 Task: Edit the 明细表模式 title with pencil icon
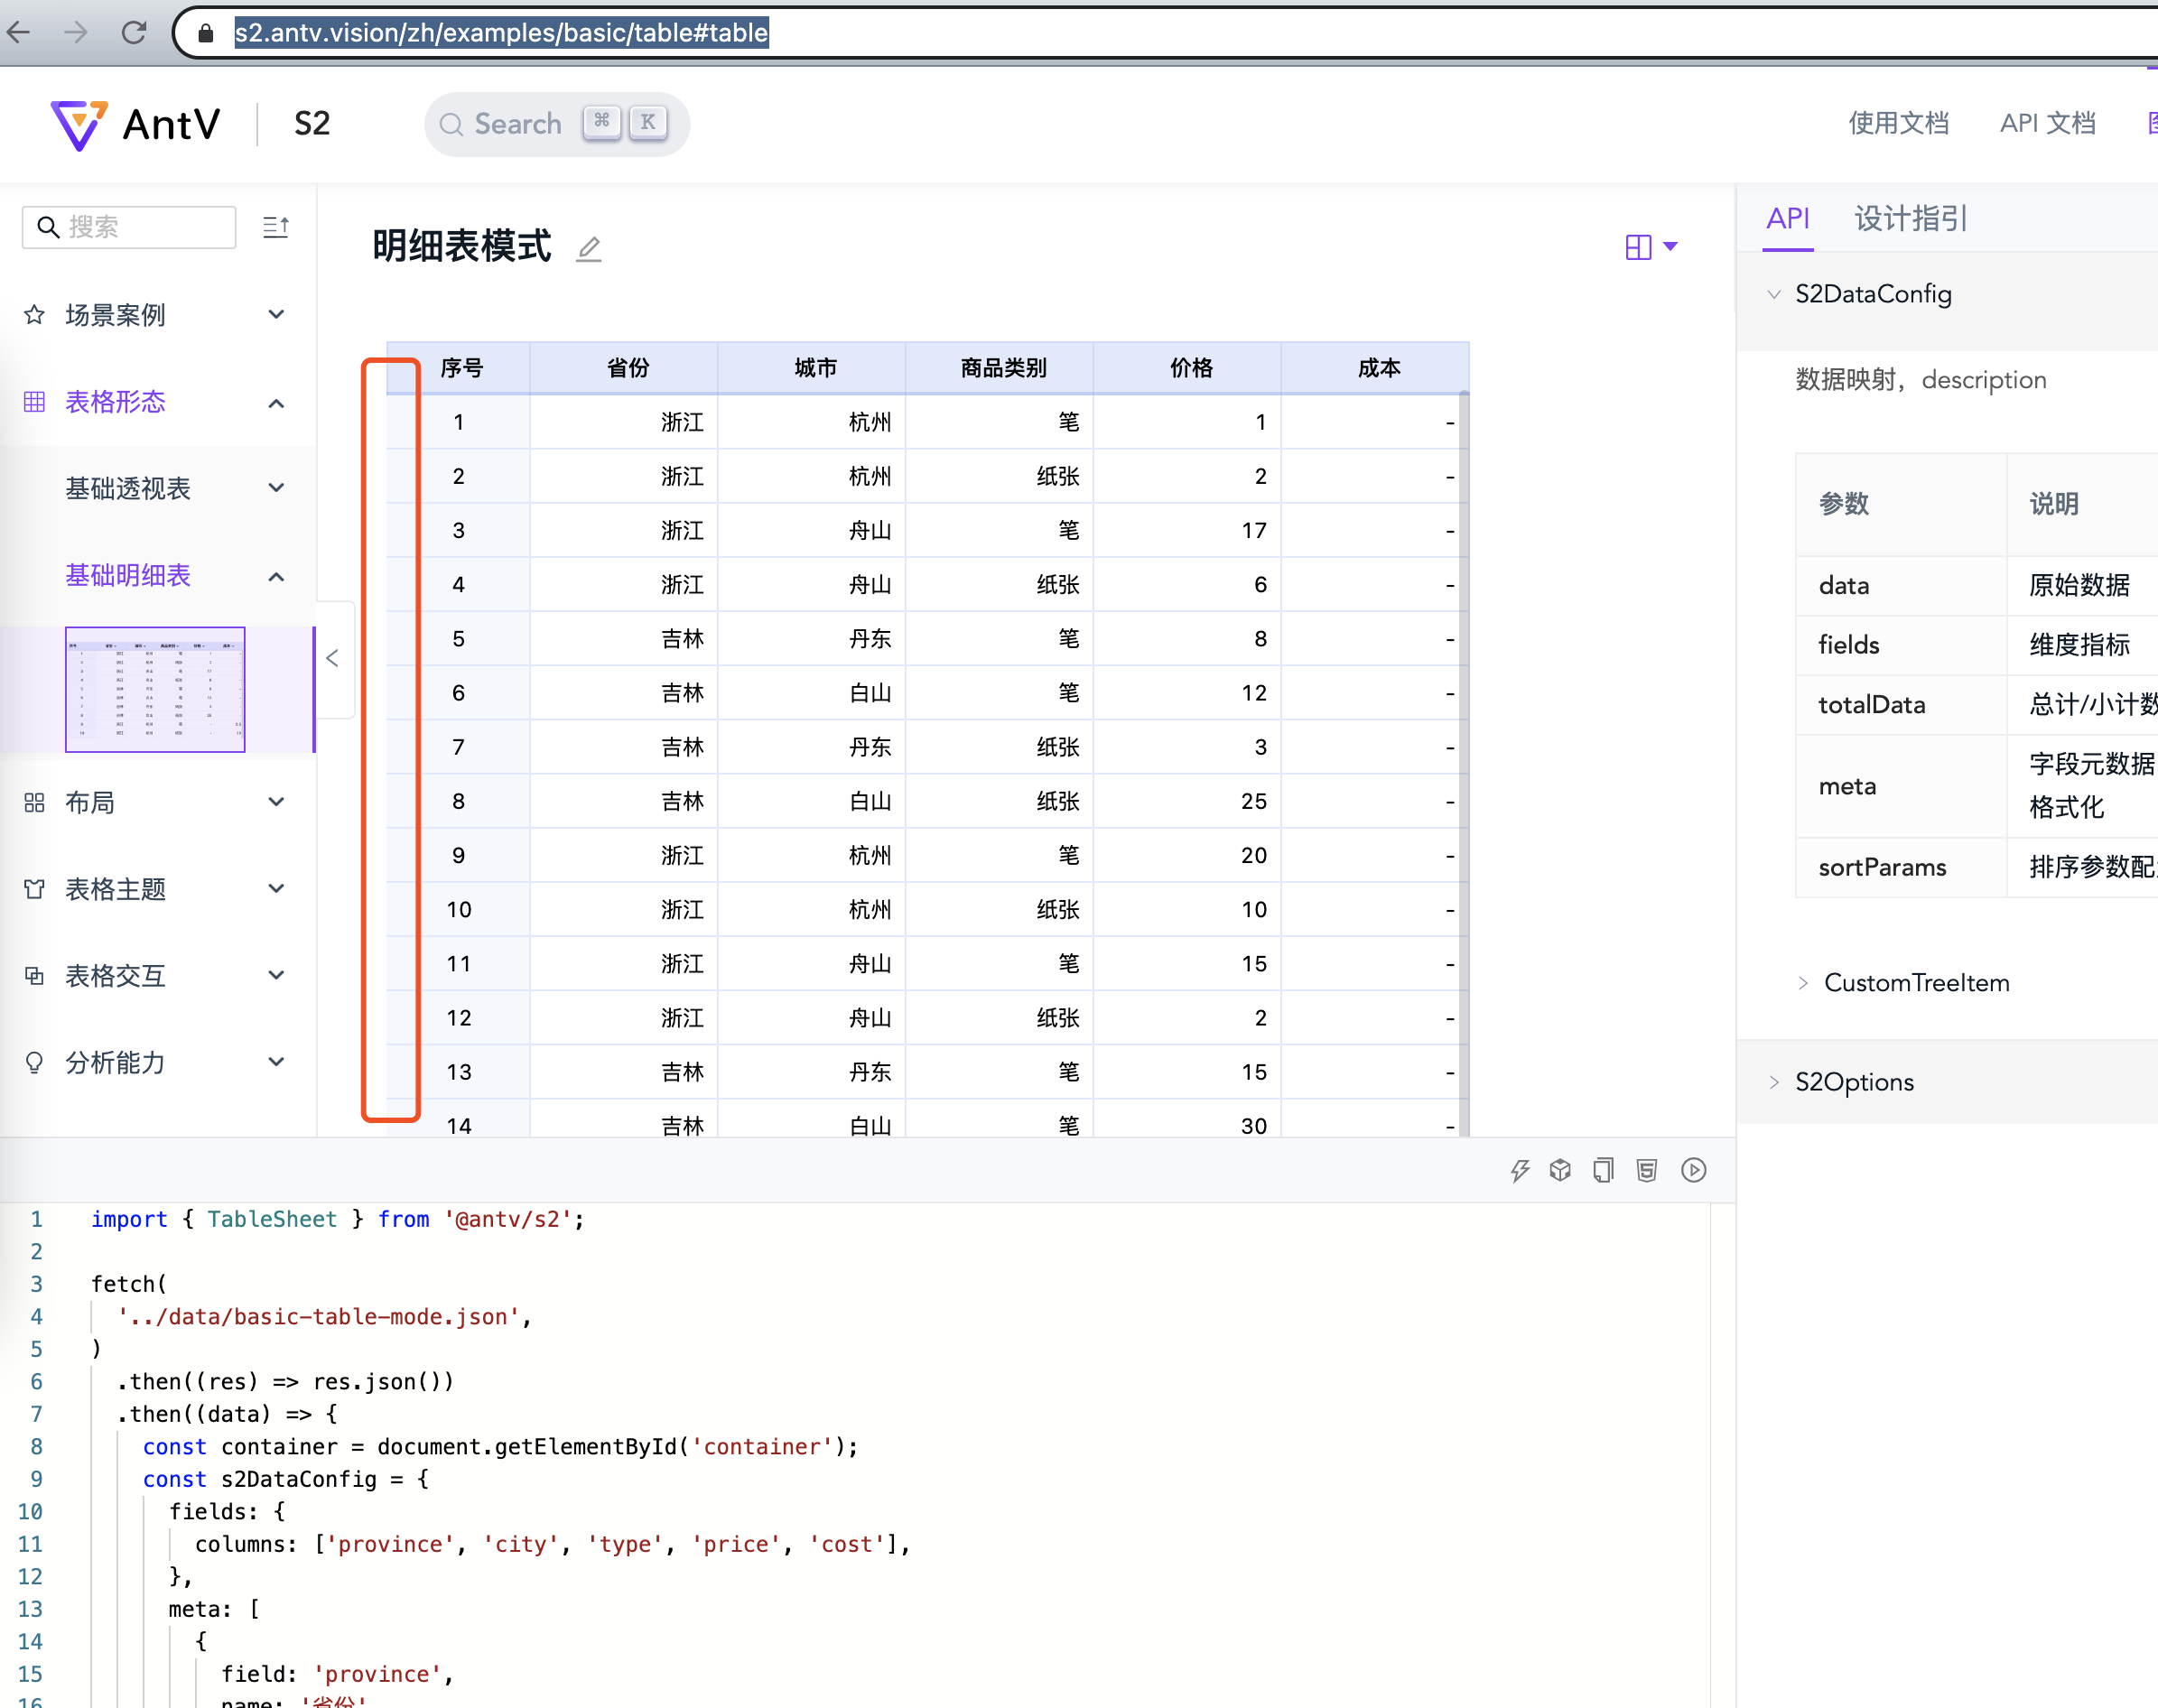point(588,249)
